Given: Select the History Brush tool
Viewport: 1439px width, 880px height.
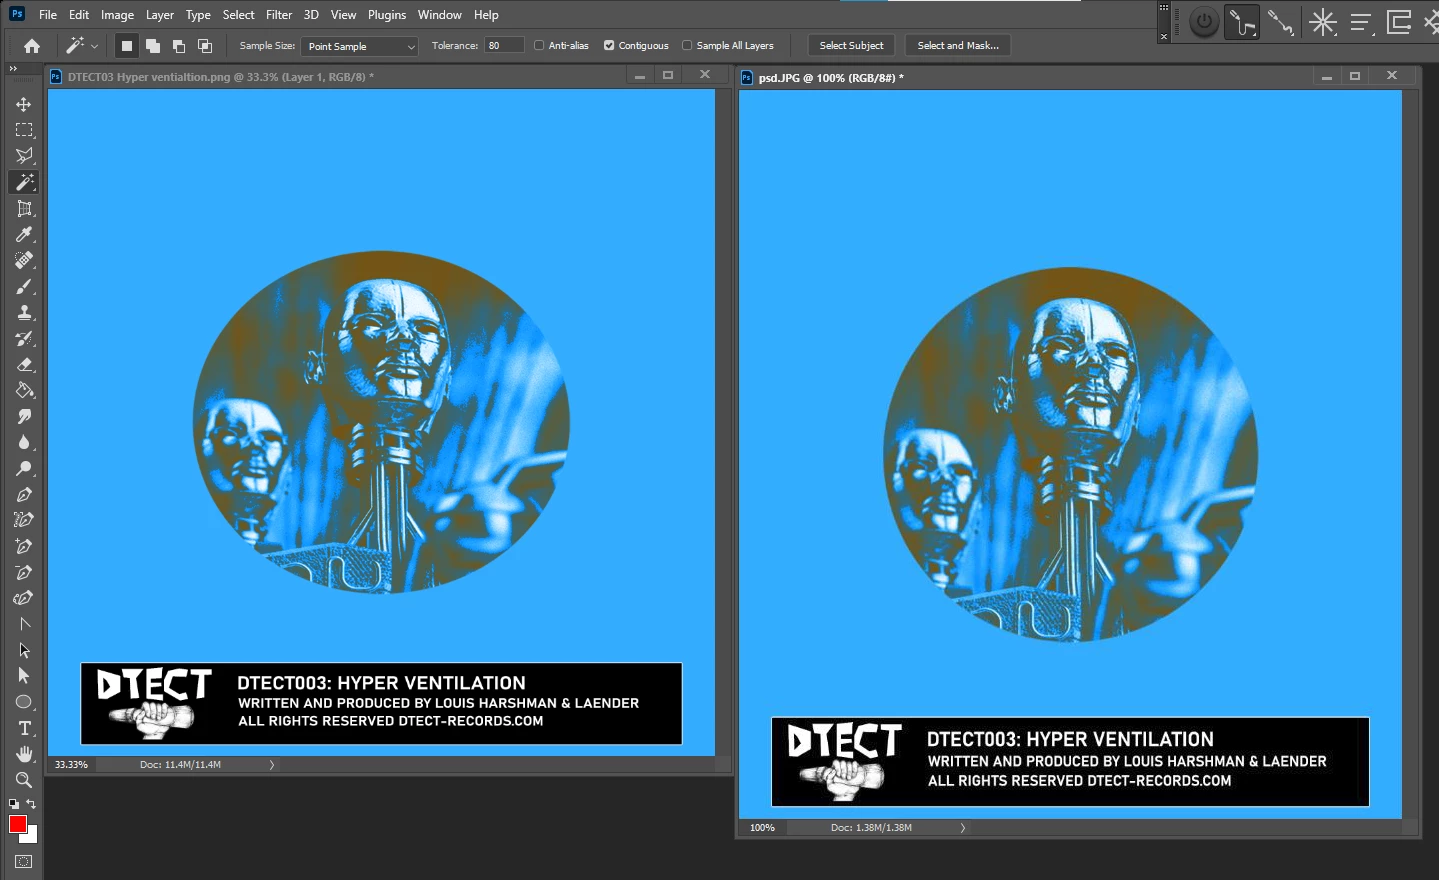Looking at the screenshot, I should click(x=24, y=338).
